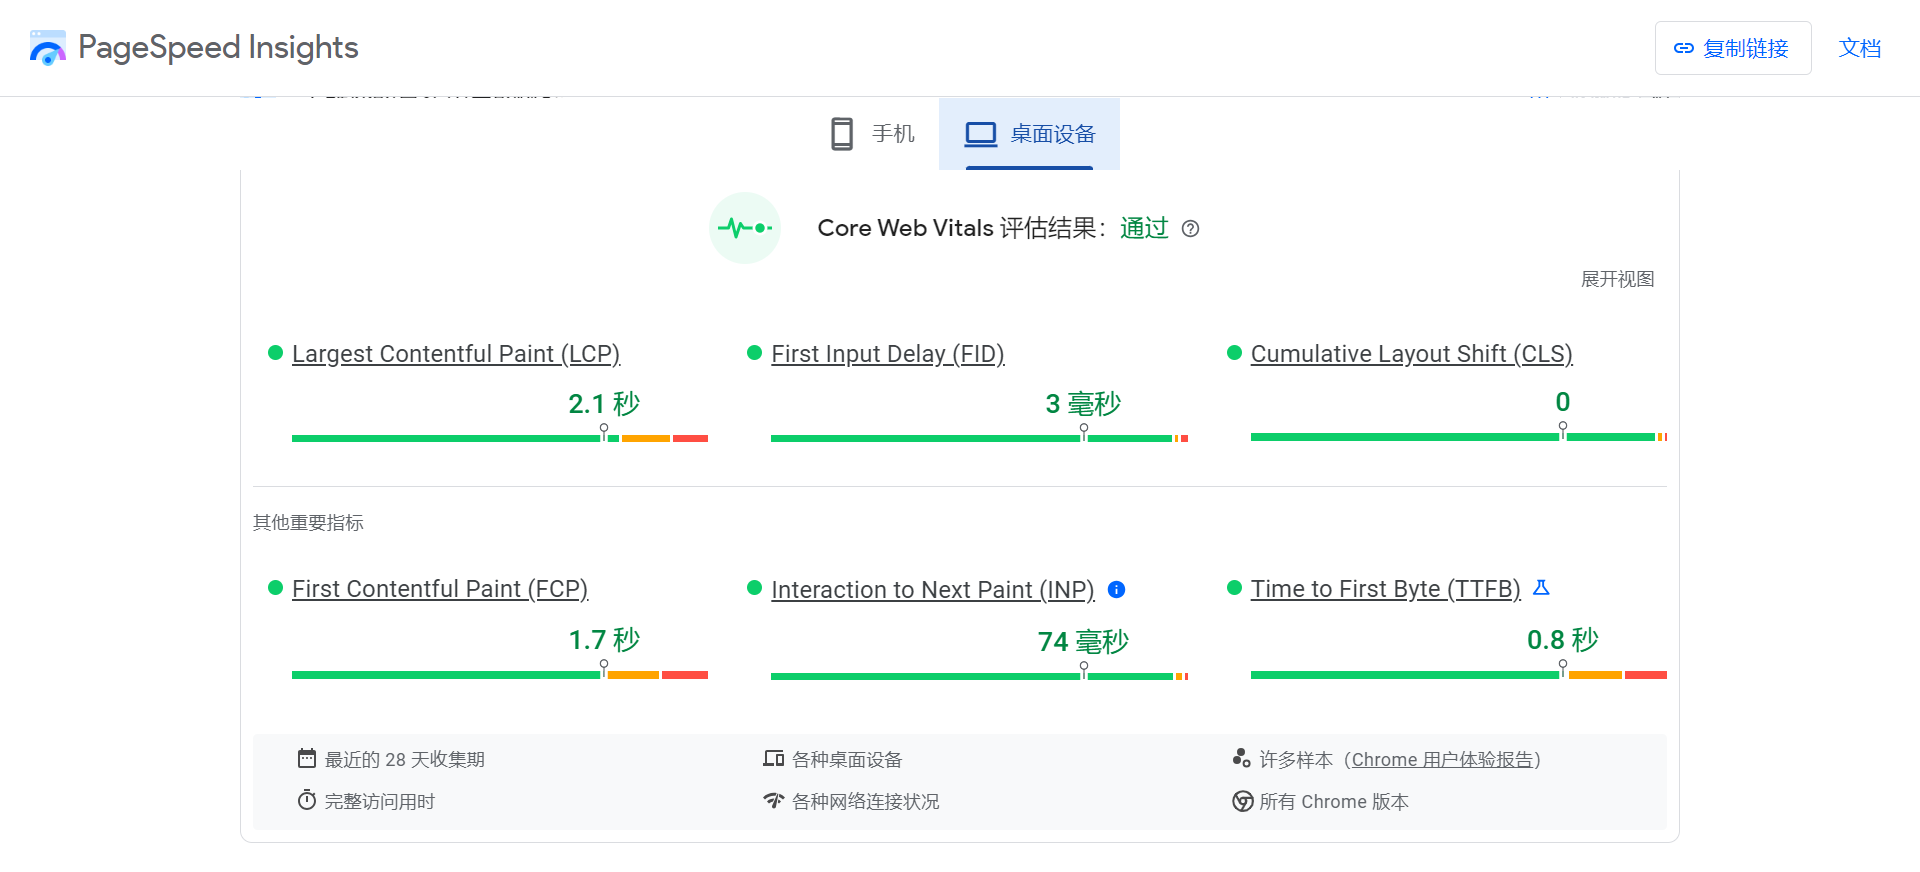
Task: Click the LCP distribution bar marker
Action: (x=604, y=432)
